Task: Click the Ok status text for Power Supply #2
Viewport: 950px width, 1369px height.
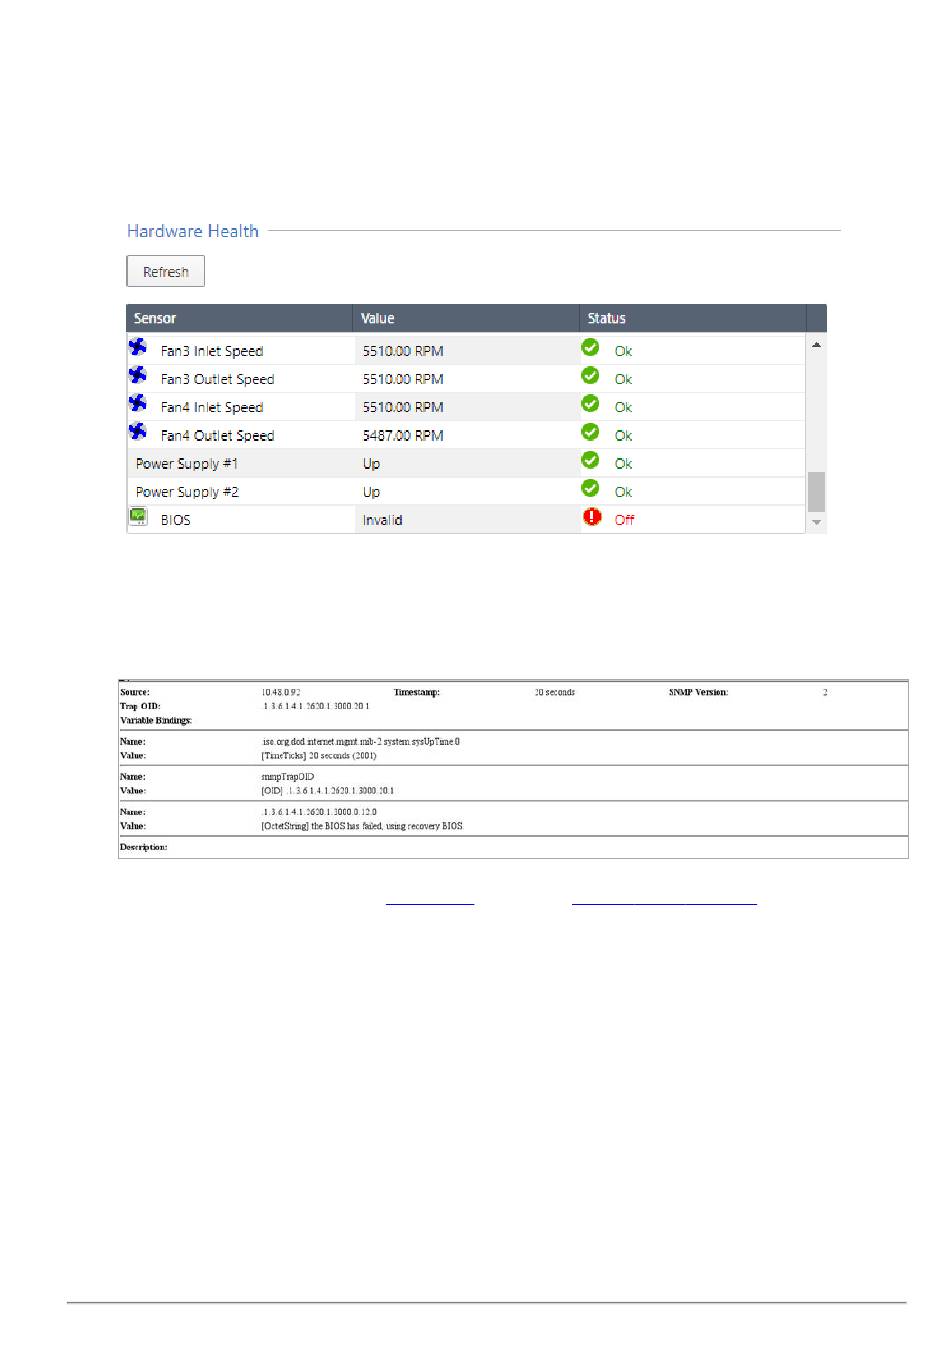Action: point(623,492)
